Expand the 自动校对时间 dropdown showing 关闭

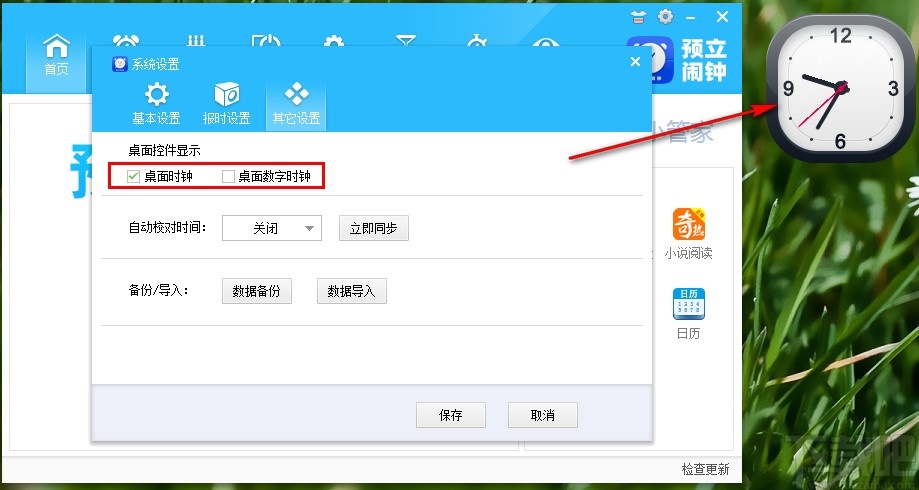(271, 228)
